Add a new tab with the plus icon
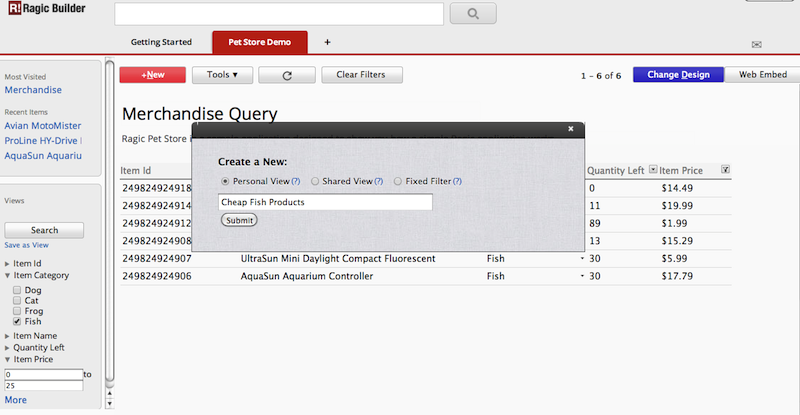 pos(327,42)
